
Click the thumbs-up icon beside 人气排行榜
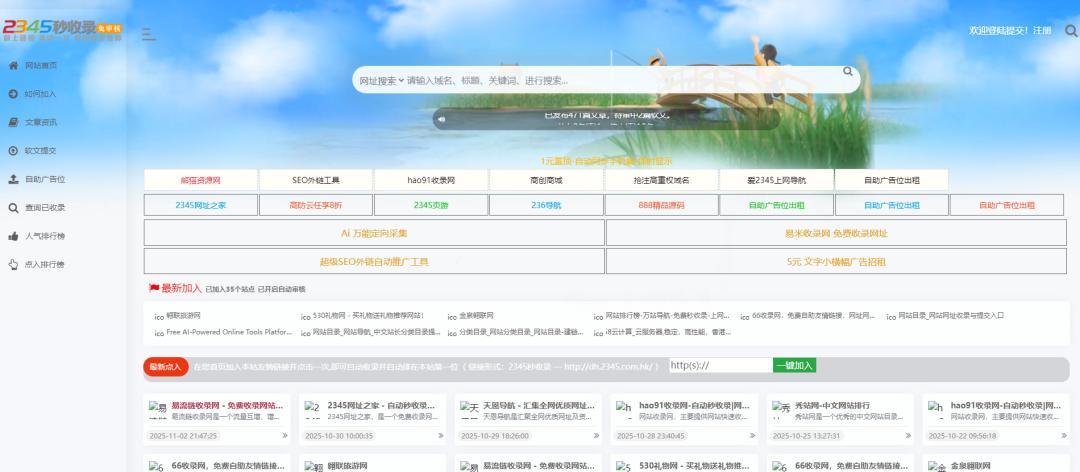[13, 236]
